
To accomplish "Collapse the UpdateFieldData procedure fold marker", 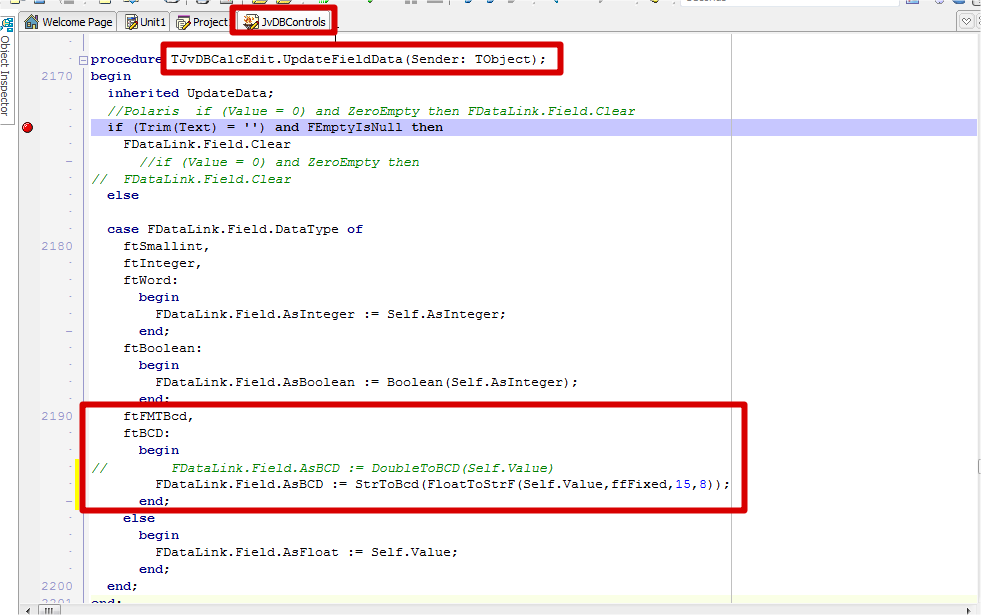I will pos(83,60).
